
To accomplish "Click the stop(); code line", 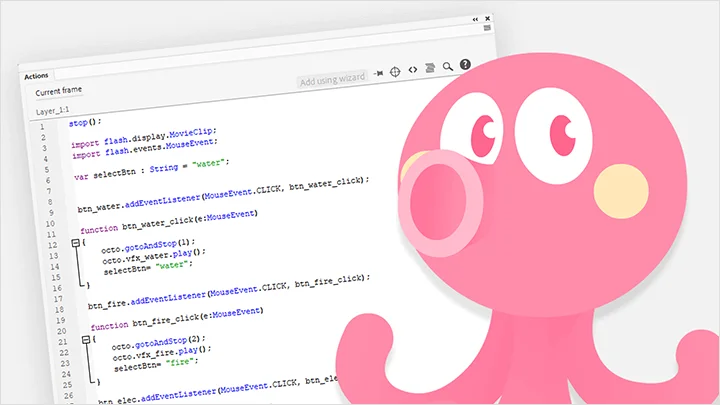I will [85, 122].
